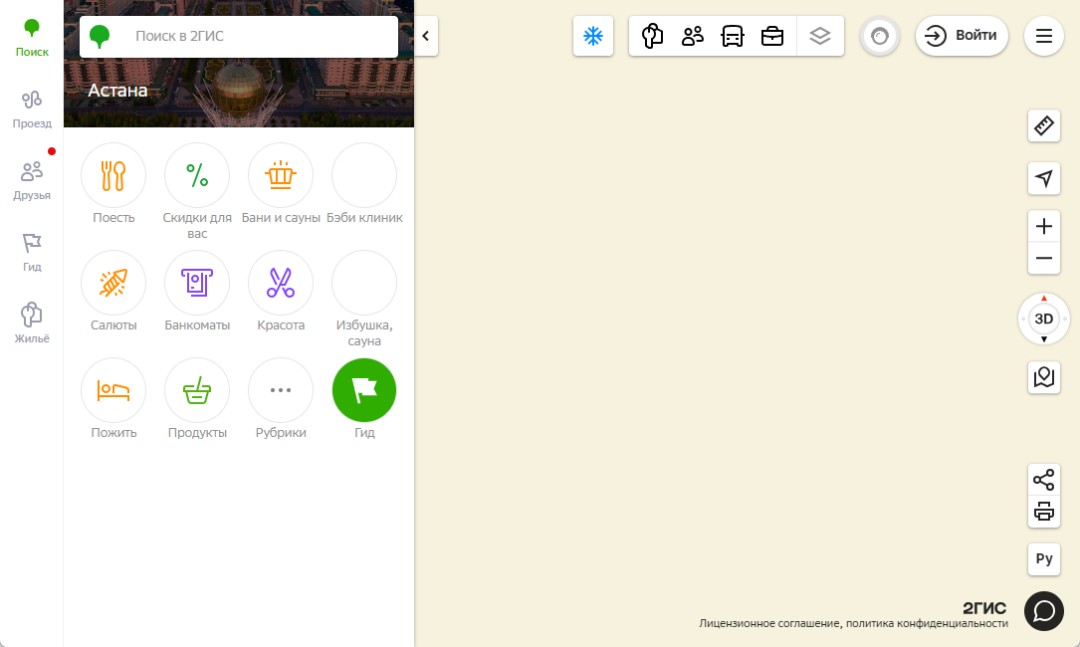The image size is (1080, 647).
Task: Toggle 3D map view
Action: pyautogui.click(x=1044, y=319)
